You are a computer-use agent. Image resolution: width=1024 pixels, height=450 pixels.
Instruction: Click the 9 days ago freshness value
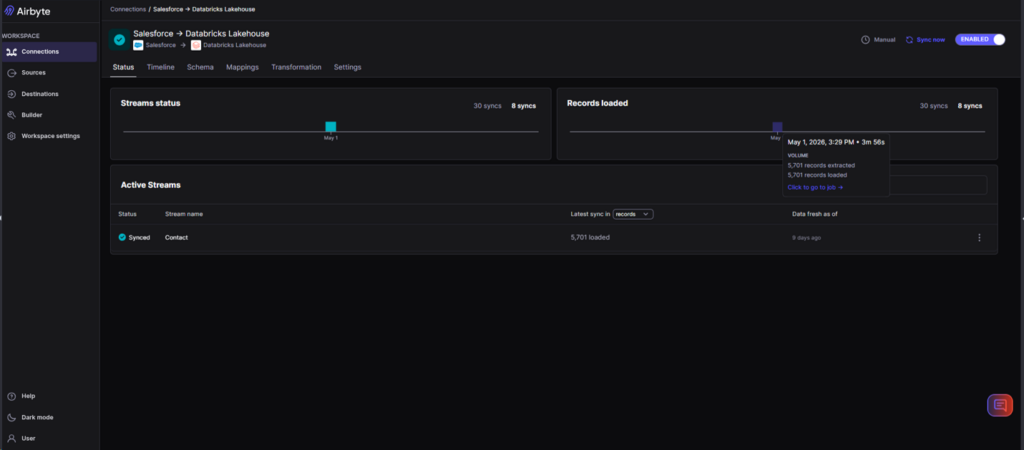[x=806, y=238]
